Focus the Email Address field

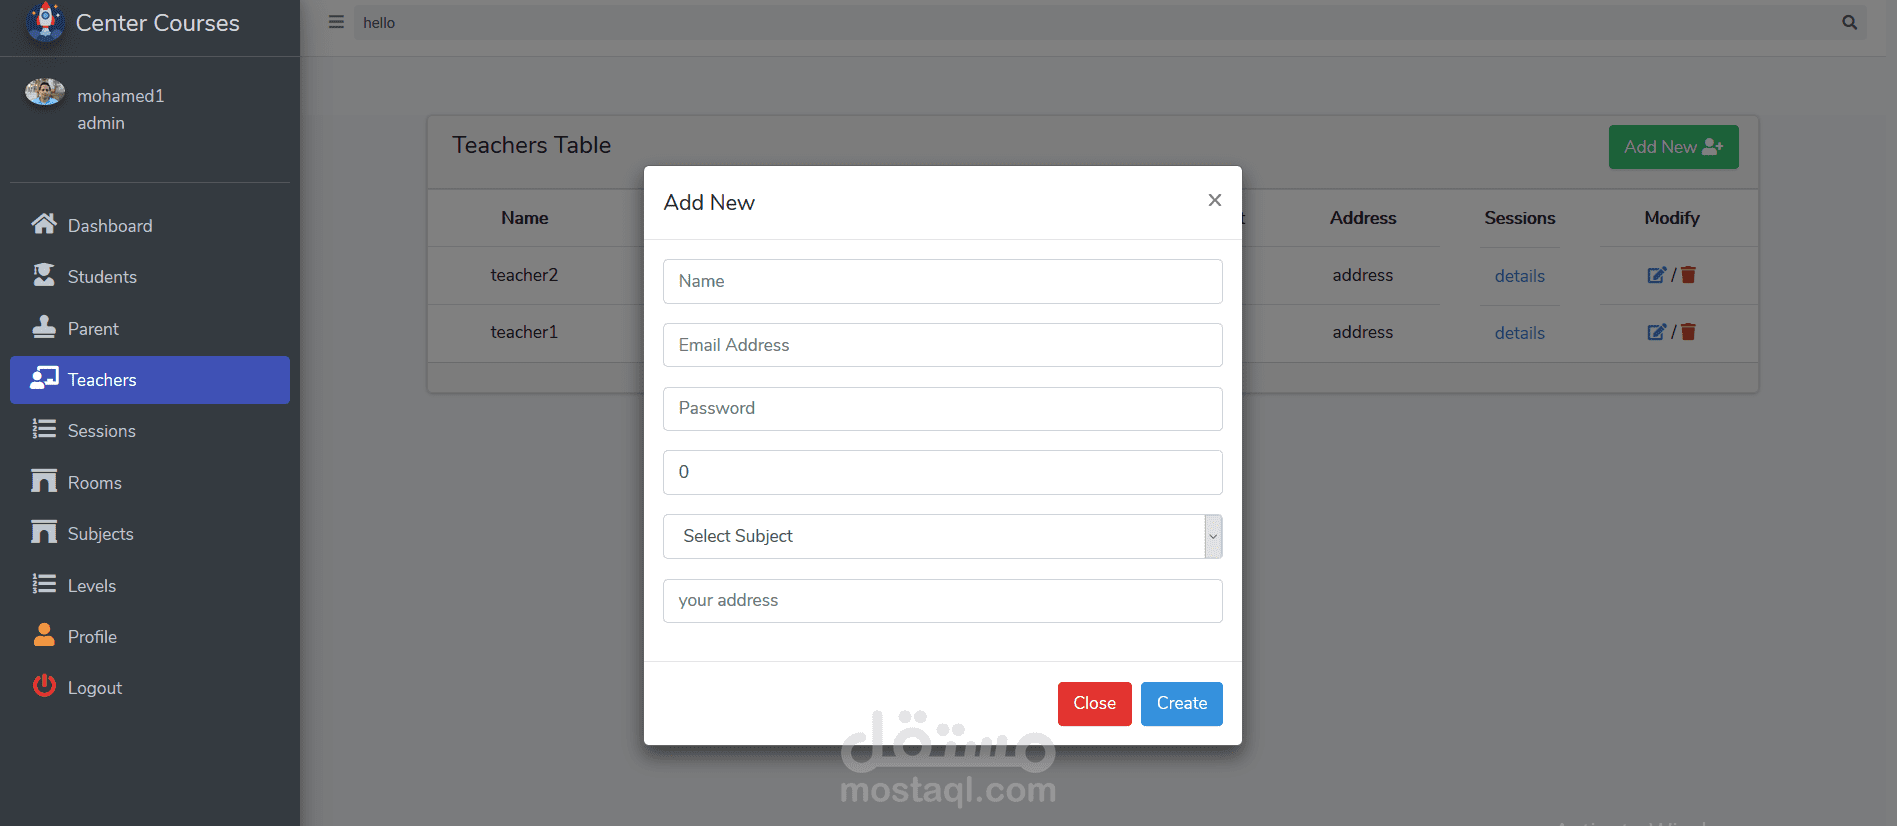click(942, 345)
